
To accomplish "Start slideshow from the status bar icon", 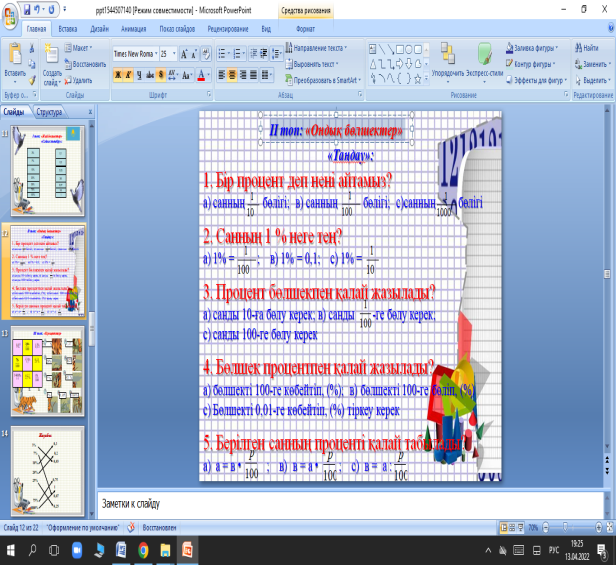I will tap(521, 528).
